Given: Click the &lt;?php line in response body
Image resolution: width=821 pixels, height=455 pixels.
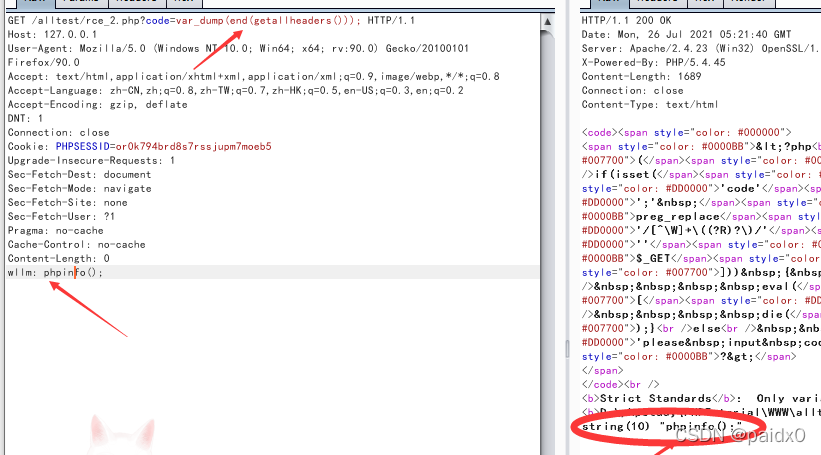Looking at the screenshot, I should point(701,147).
